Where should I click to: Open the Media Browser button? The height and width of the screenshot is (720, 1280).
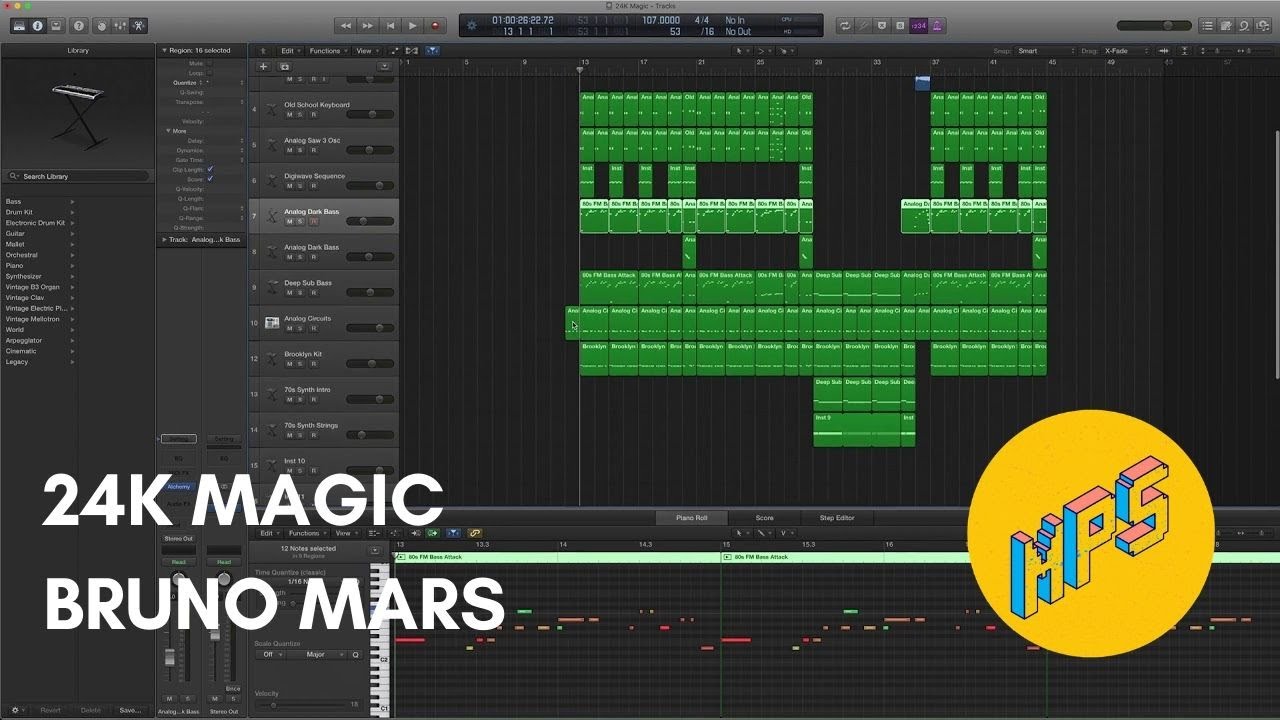(1262, 25)
